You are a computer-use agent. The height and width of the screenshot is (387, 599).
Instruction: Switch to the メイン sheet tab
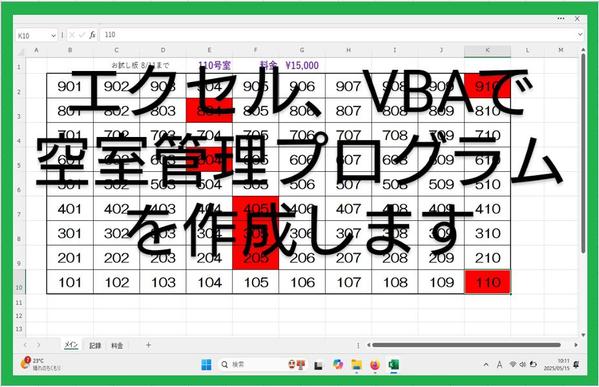(71, 345)
